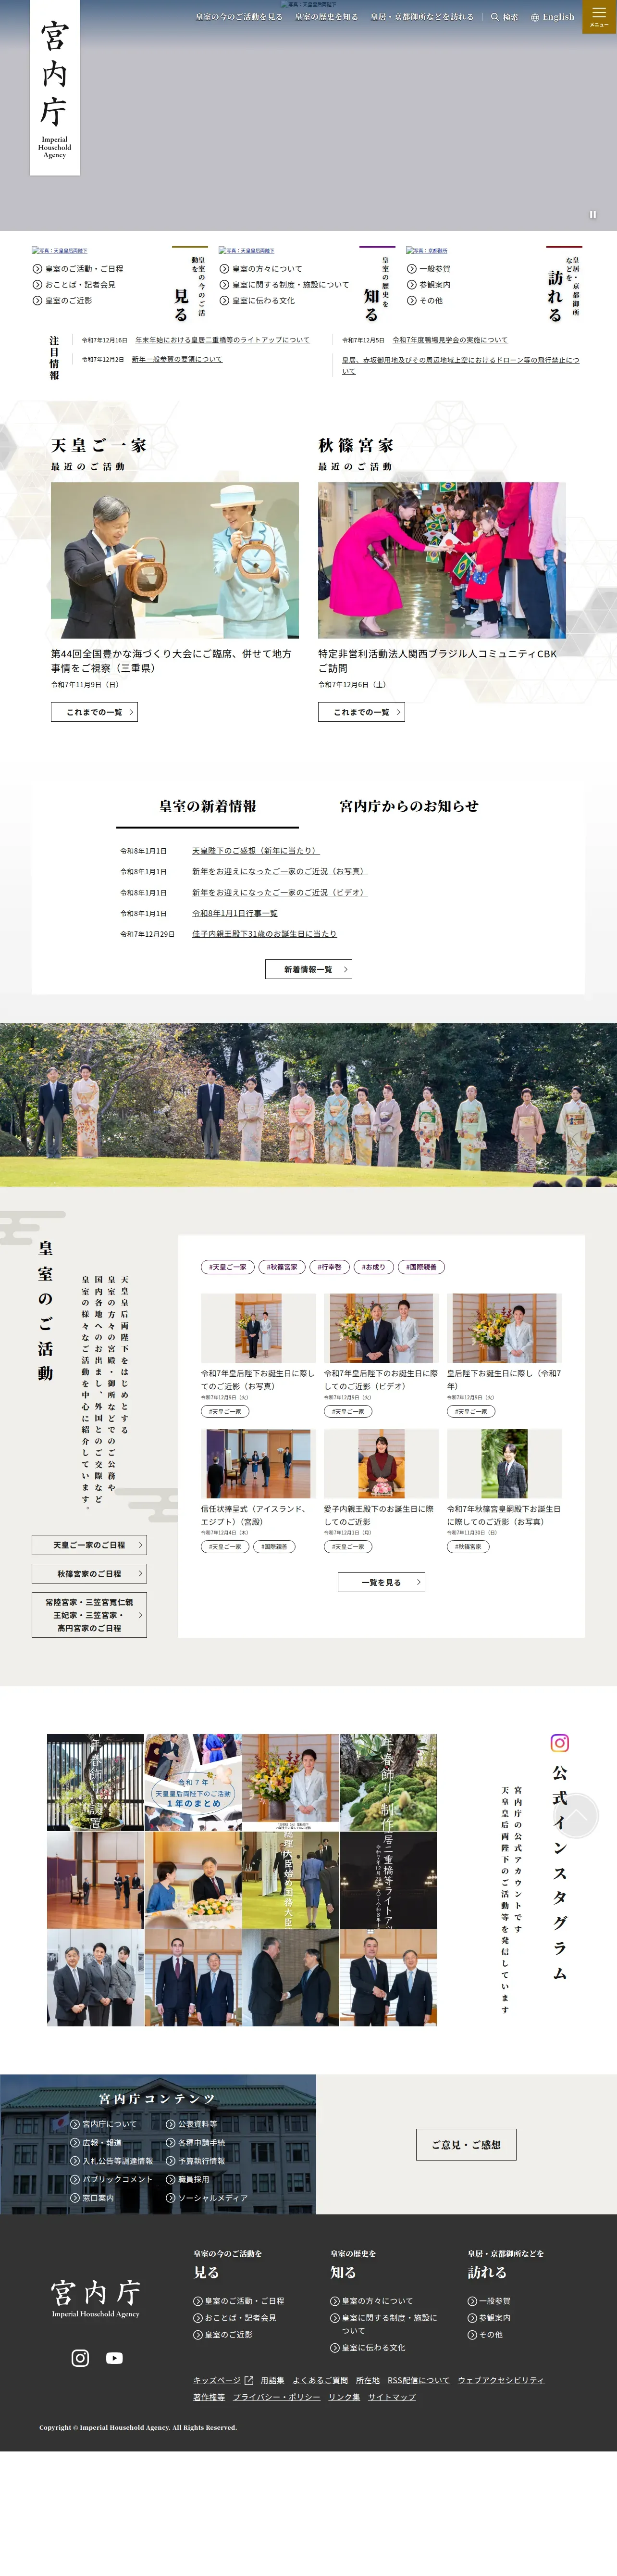
Task: Switch language via the English globe link
Action: click(x=552, y=17)
